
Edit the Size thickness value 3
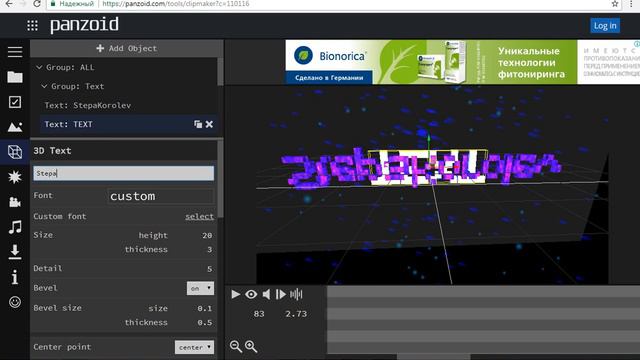point(209,249)
